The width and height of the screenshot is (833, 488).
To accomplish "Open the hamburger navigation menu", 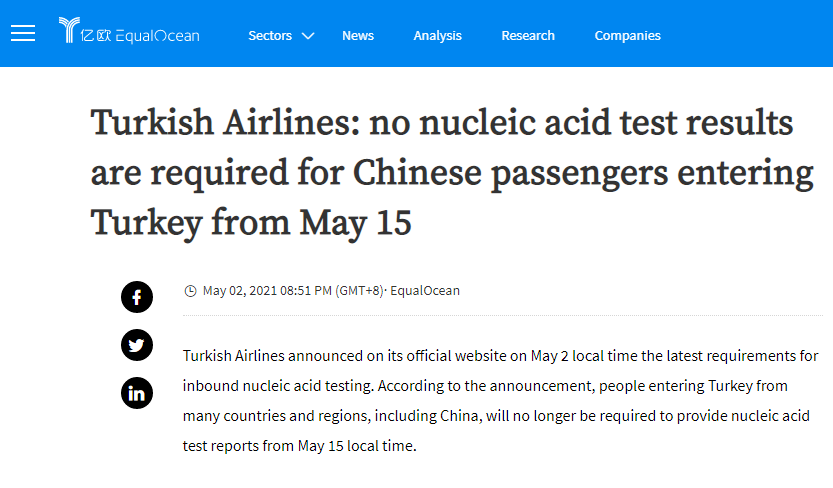I will [23, 34].
